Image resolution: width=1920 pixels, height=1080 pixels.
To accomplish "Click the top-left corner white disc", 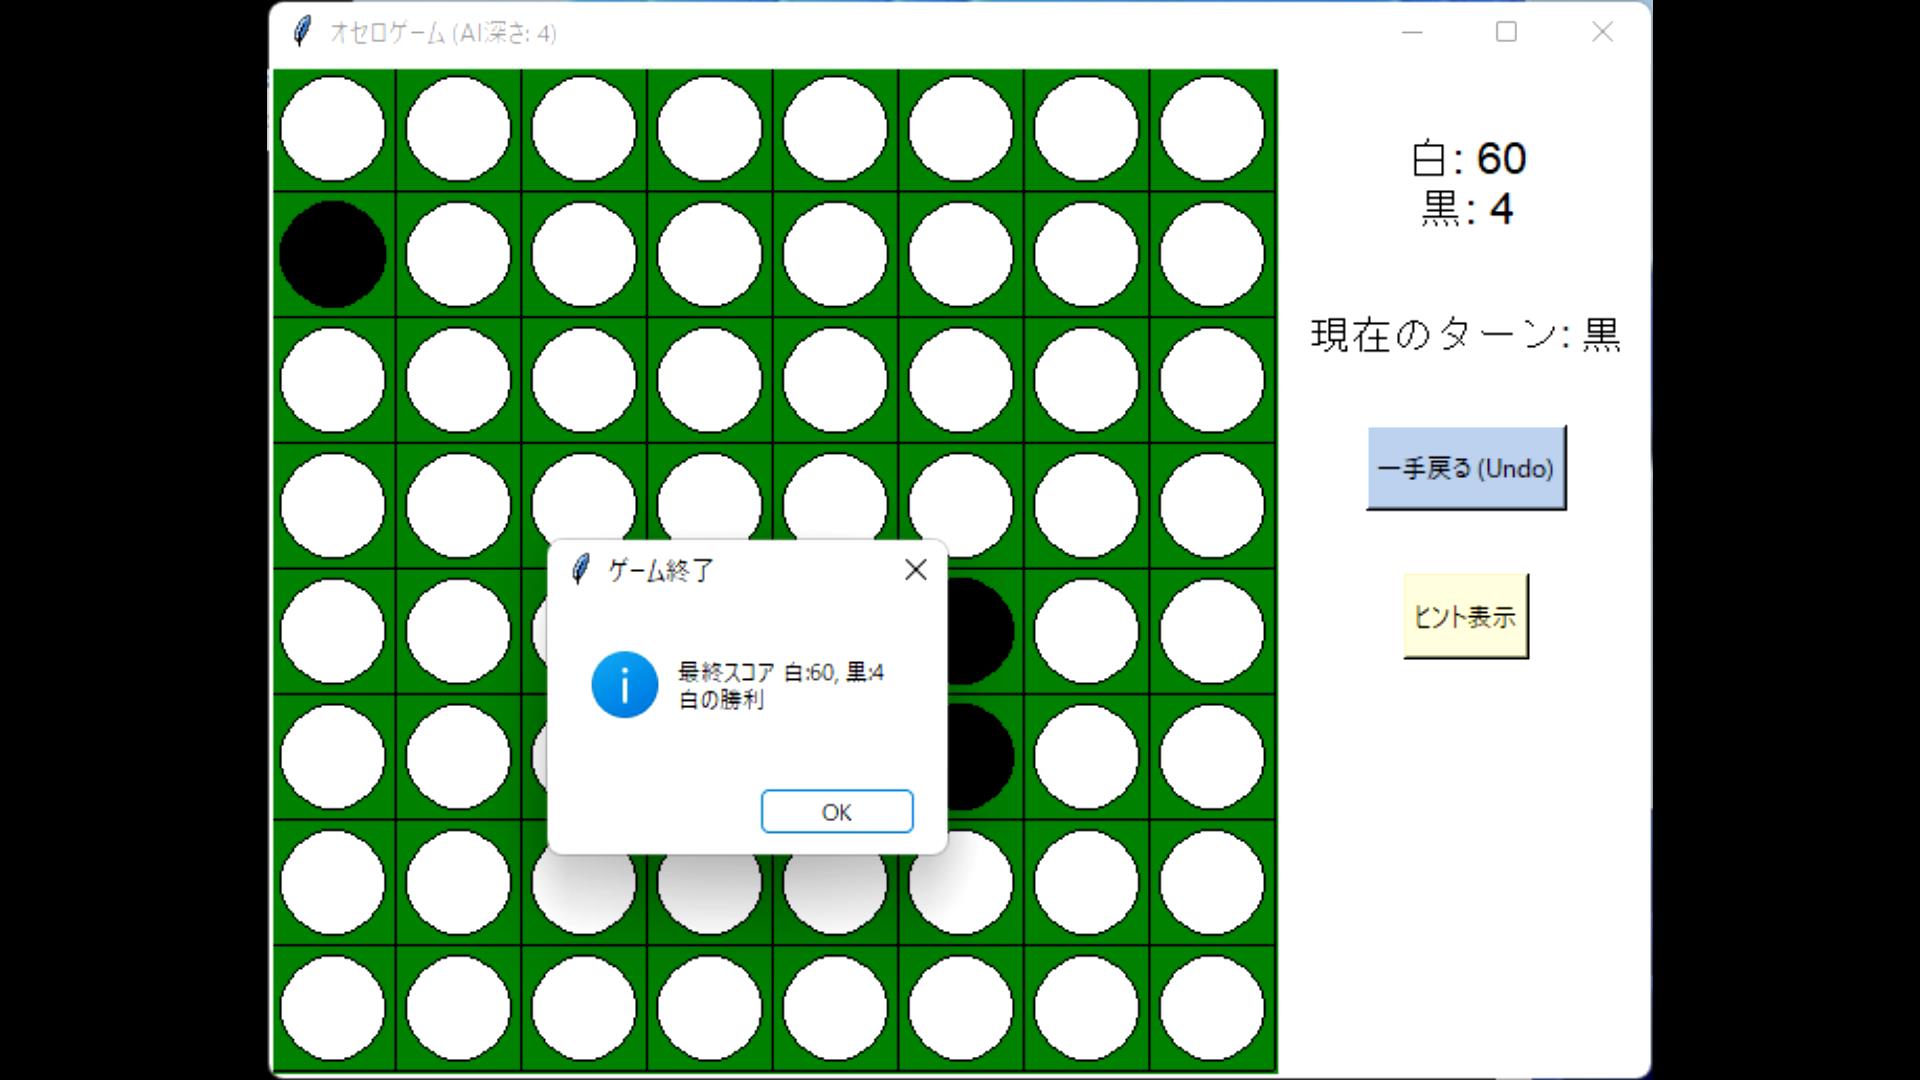I will [333, 129].
